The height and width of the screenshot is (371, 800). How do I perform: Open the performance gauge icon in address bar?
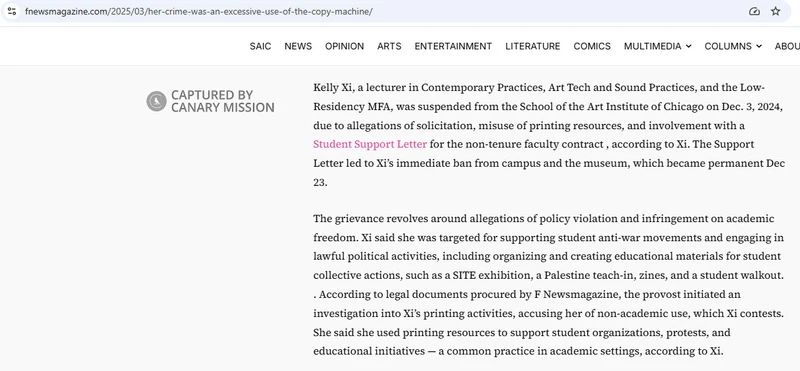pos(754,11)
